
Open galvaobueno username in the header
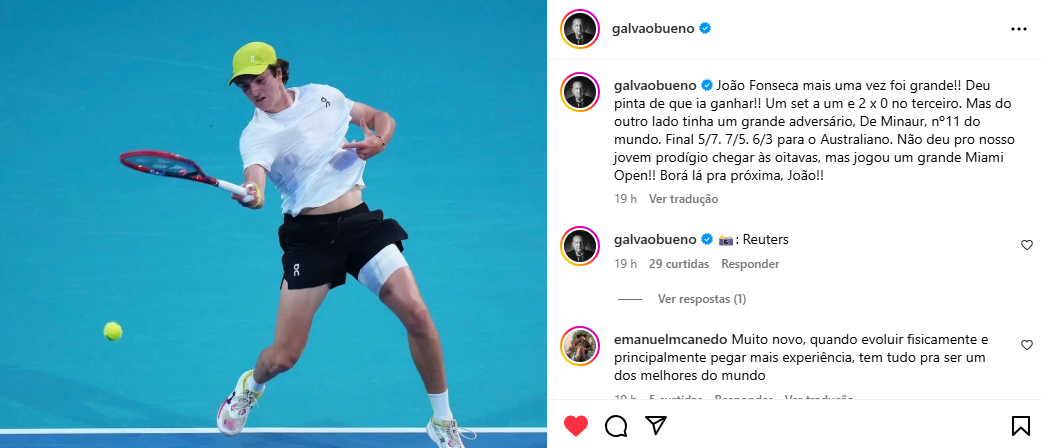coord(653,29)
